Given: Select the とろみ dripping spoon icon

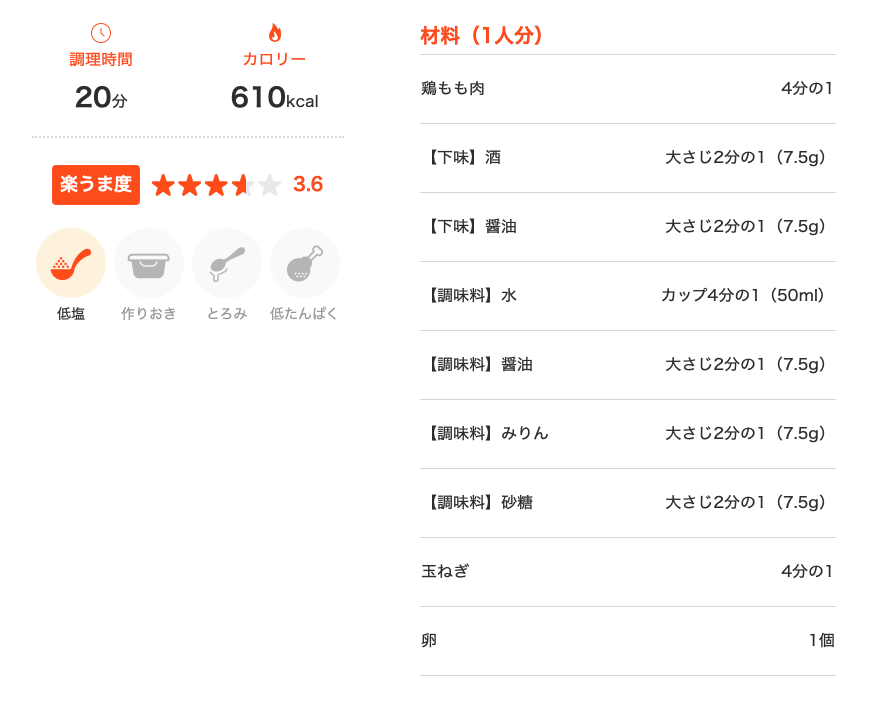Looking at the screenshot, I should point(227,263).
